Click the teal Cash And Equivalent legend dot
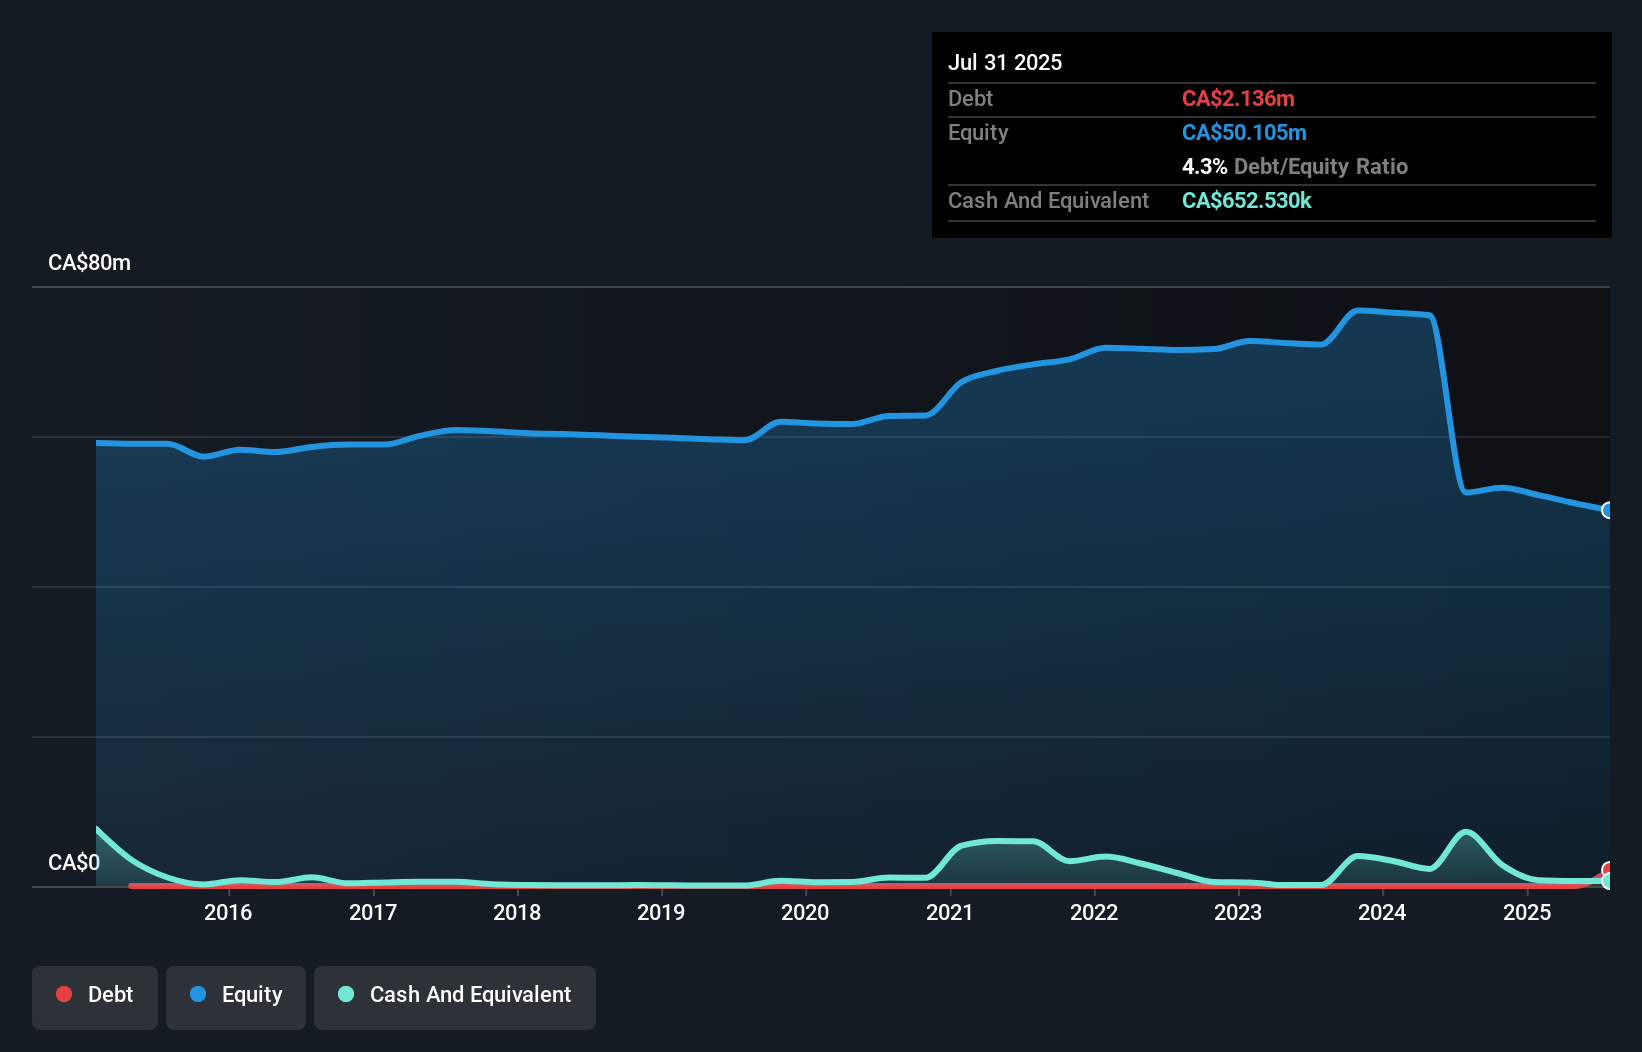Screen dimensions: 1642x1052 (x=345, y=994)
